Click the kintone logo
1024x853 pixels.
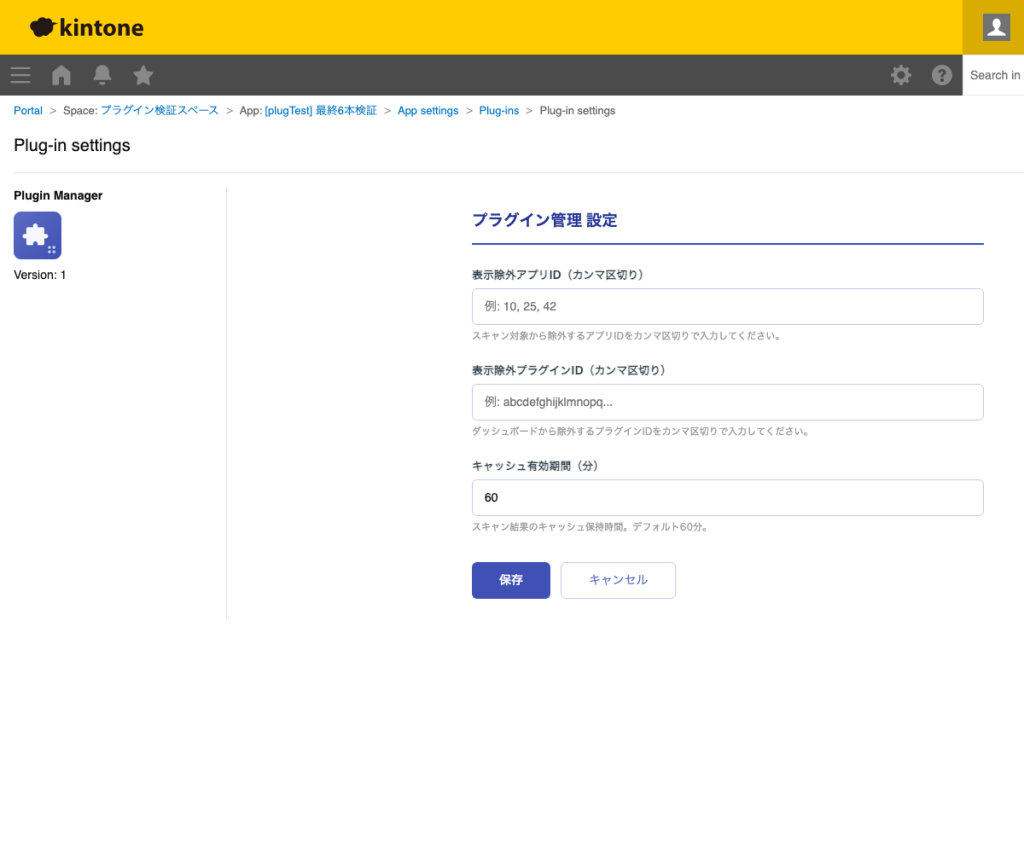(x=86, y=27)
